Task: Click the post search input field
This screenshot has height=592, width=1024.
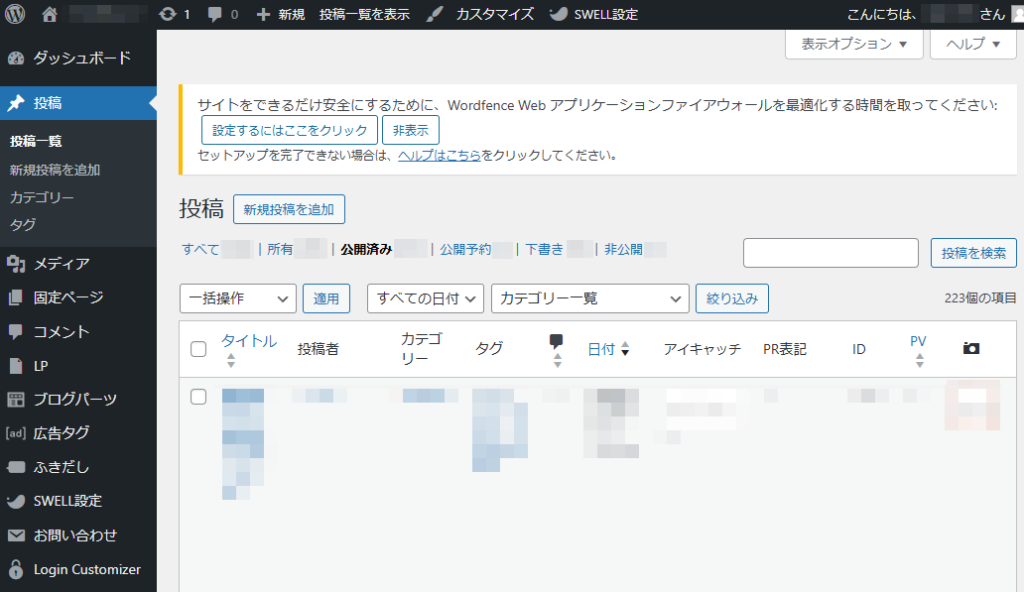Action: click(830, 253)
